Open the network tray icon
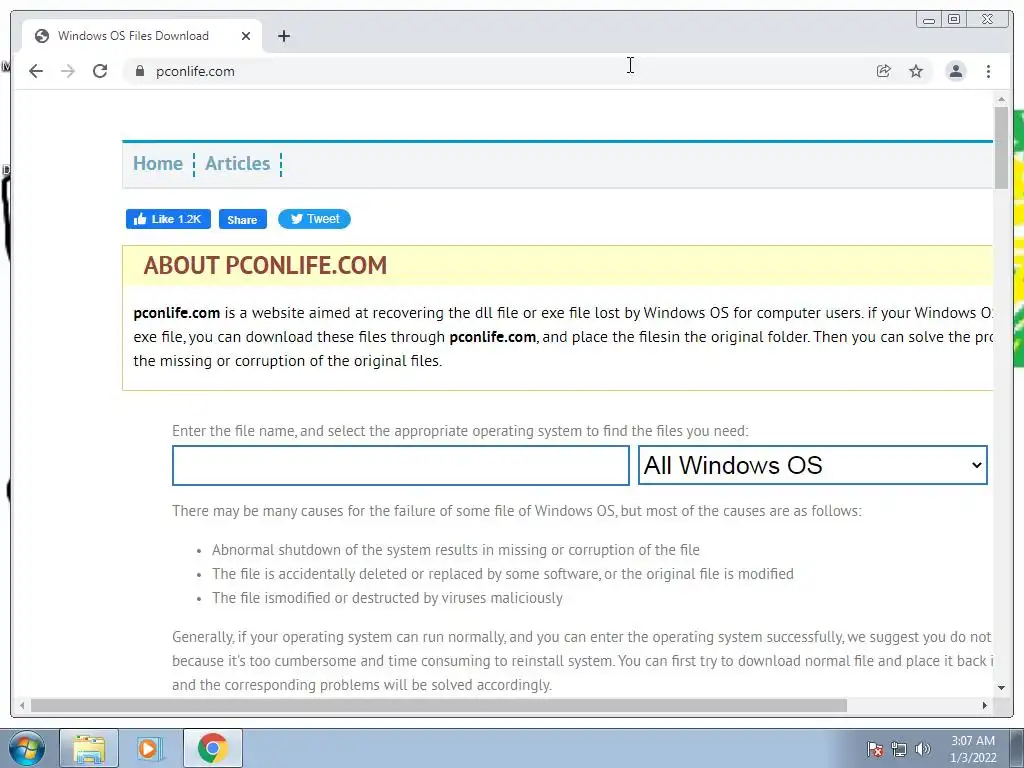 (x=899, y=749)
